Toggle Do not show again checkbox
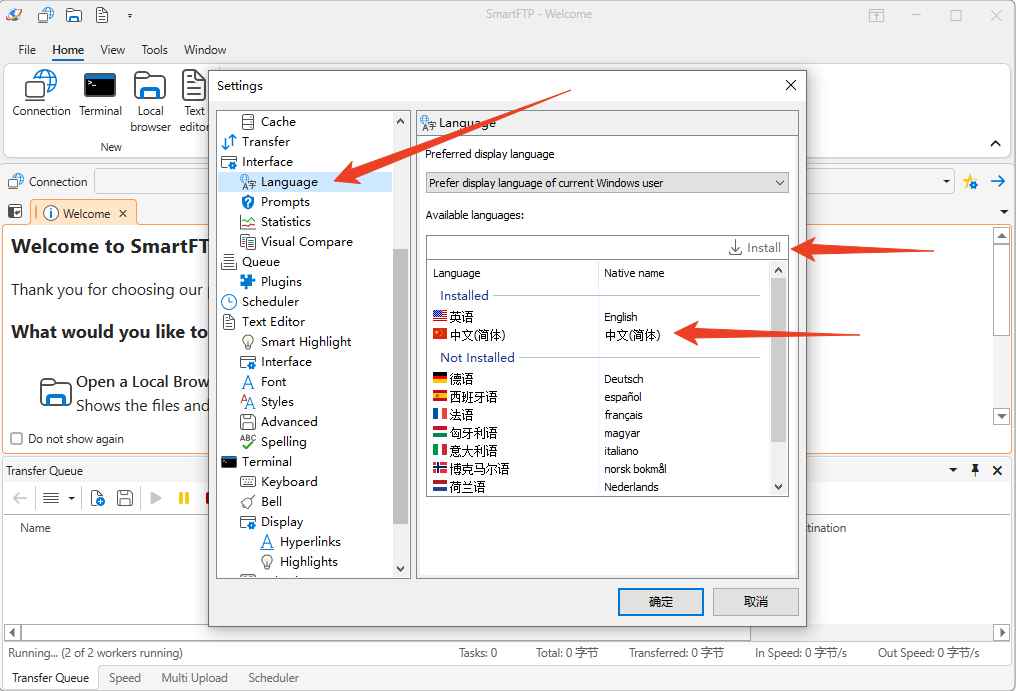 17,439
